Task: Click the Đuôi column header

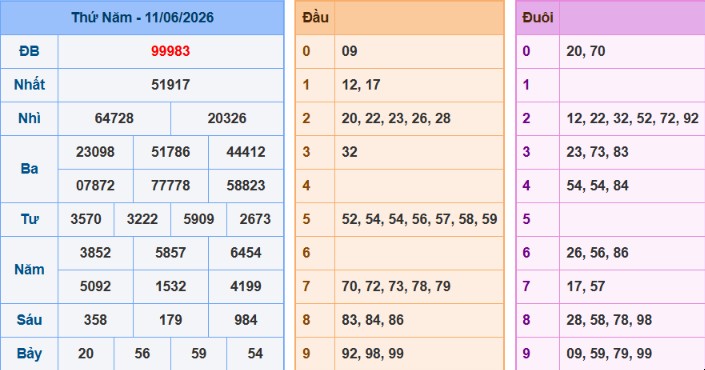Action: click(x=538, y=18)
